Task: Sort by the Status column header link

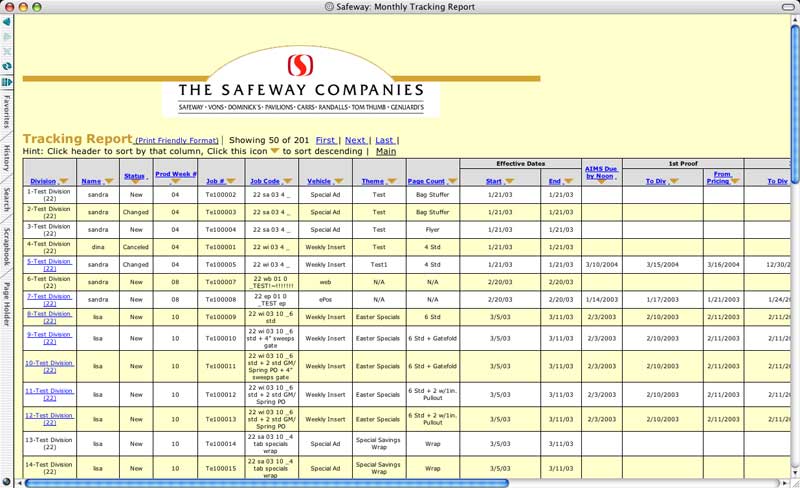Action: [134, 176]
